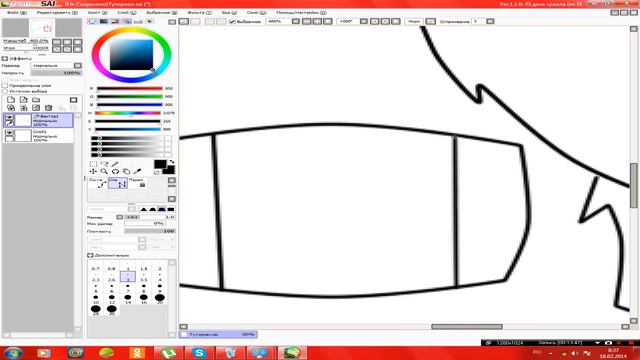The image size is (640, 360).
Task: Click the foreground black color swatch
Action: pos(160,164)
